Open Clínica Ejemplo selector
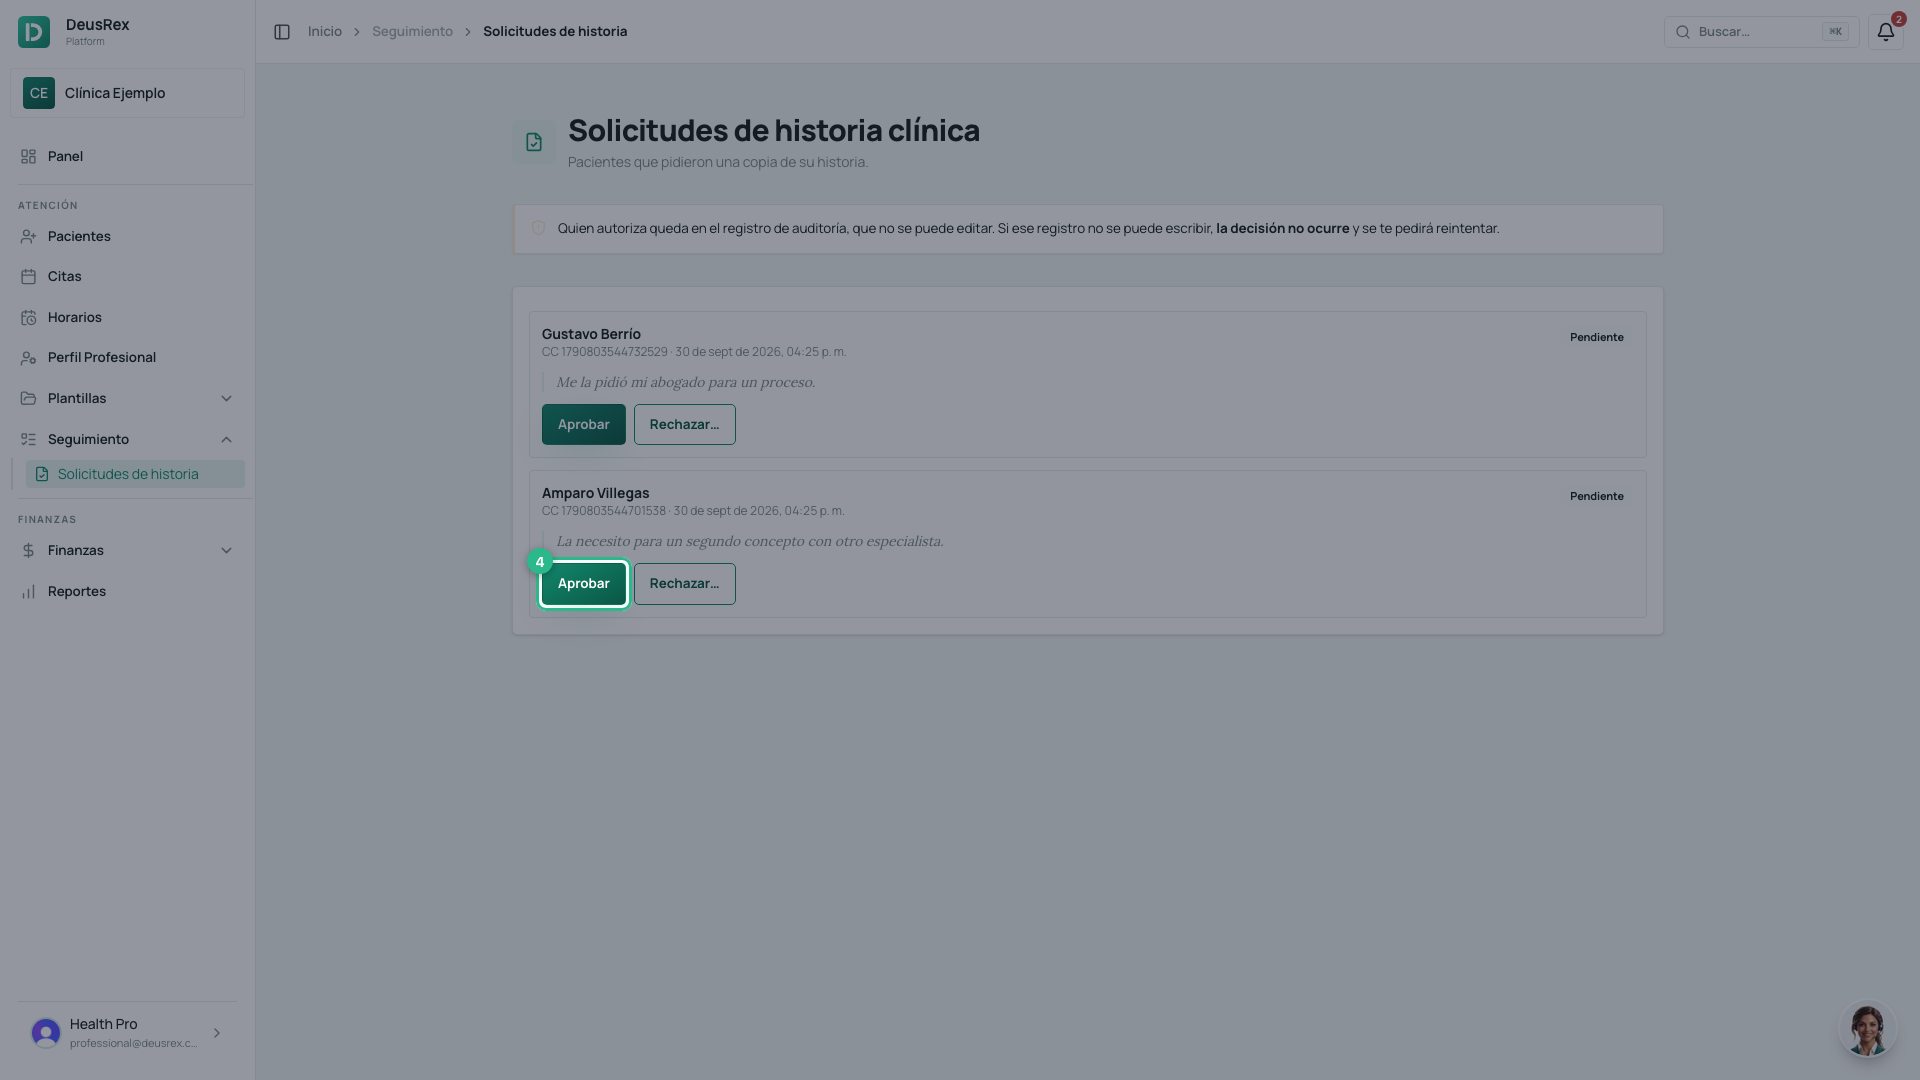1920x1080 pixels. pyautogui.click(x=127, y=93)
